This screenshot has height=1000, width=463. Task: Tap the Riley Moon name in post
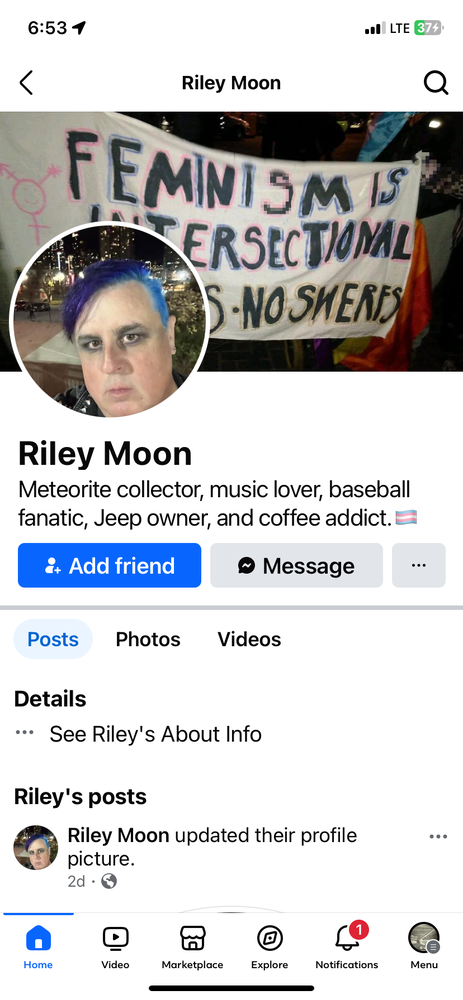119,835
